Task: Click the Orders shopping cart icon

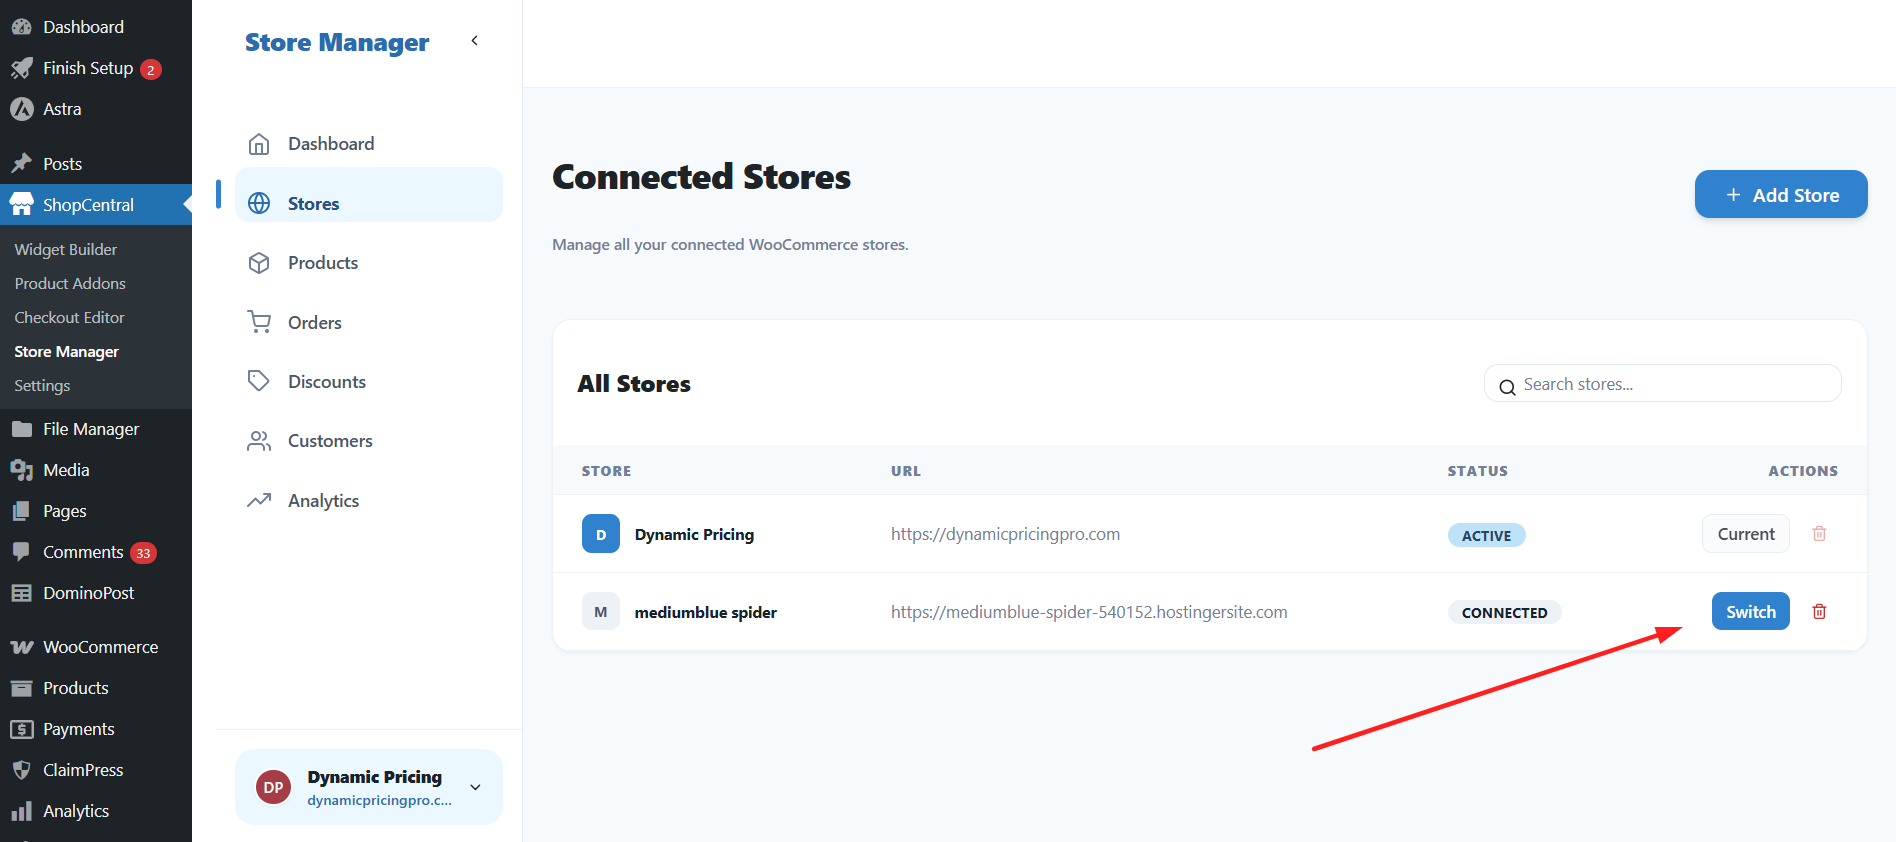Action: (x=259, y=322)
